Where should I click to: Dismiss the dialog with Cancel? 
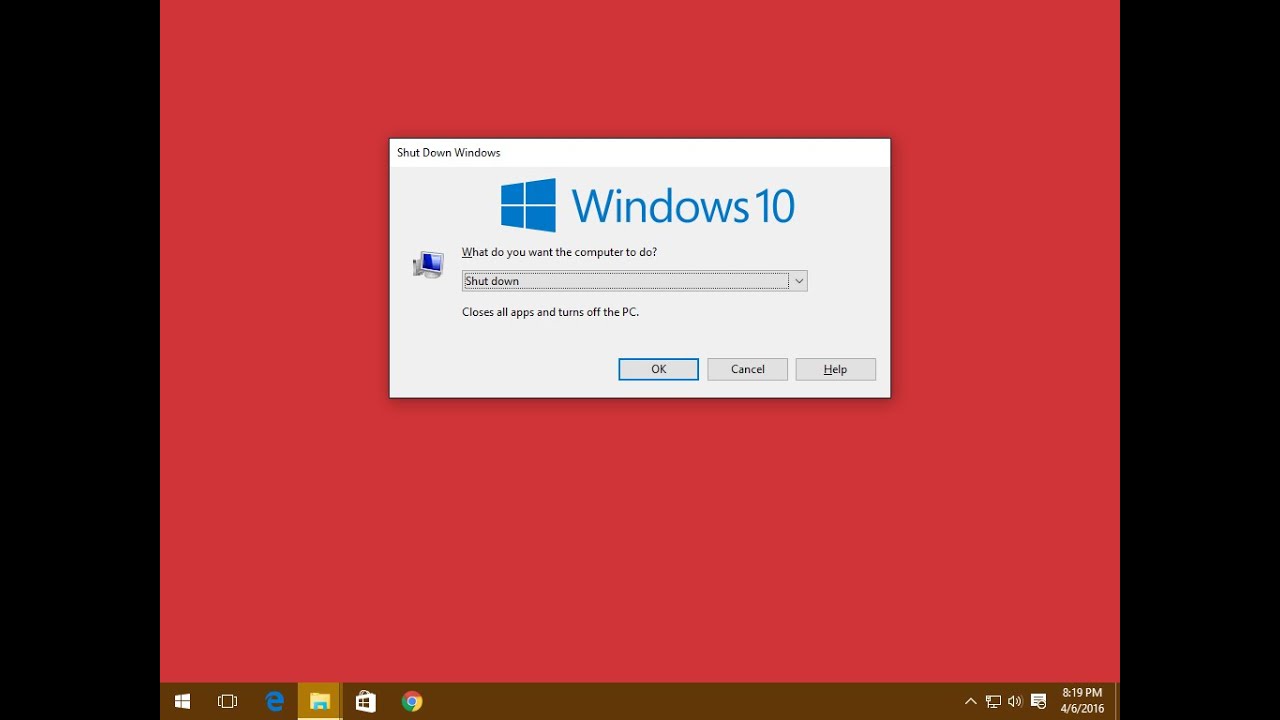click(747, 369)
